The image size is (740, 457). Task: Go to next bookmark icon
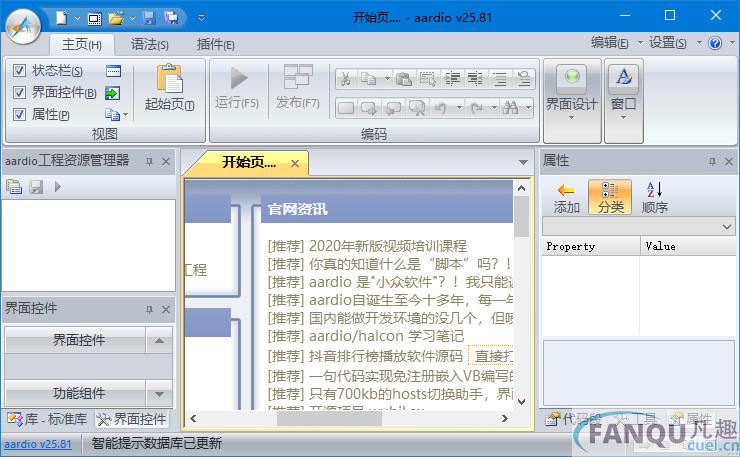(x=369, y=108)
